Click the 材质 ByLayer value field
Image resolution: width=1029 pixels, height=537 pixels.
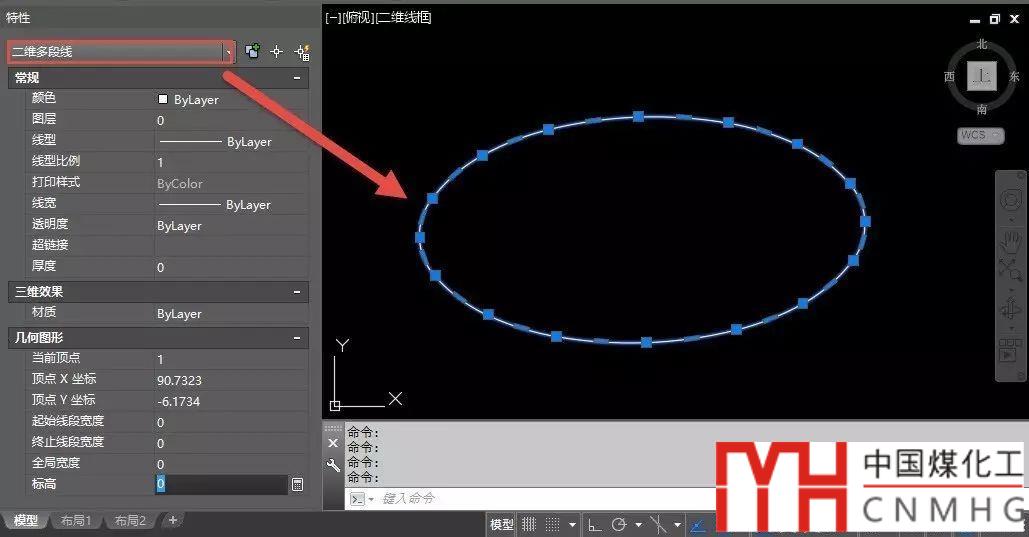(x=231, y=313)
